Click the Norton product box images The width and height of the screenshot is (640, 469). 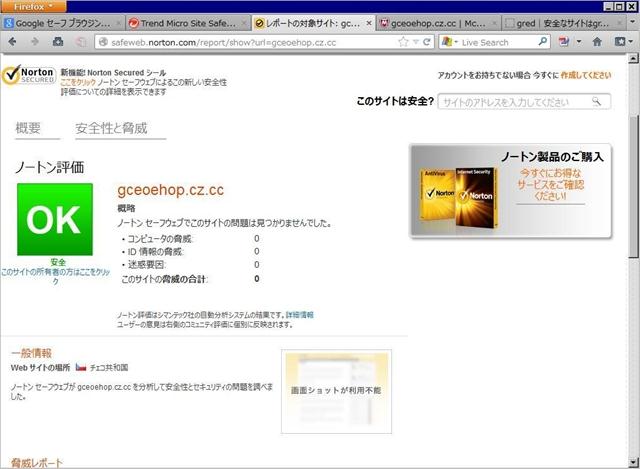pyautogui.click(x=459, y=197)
